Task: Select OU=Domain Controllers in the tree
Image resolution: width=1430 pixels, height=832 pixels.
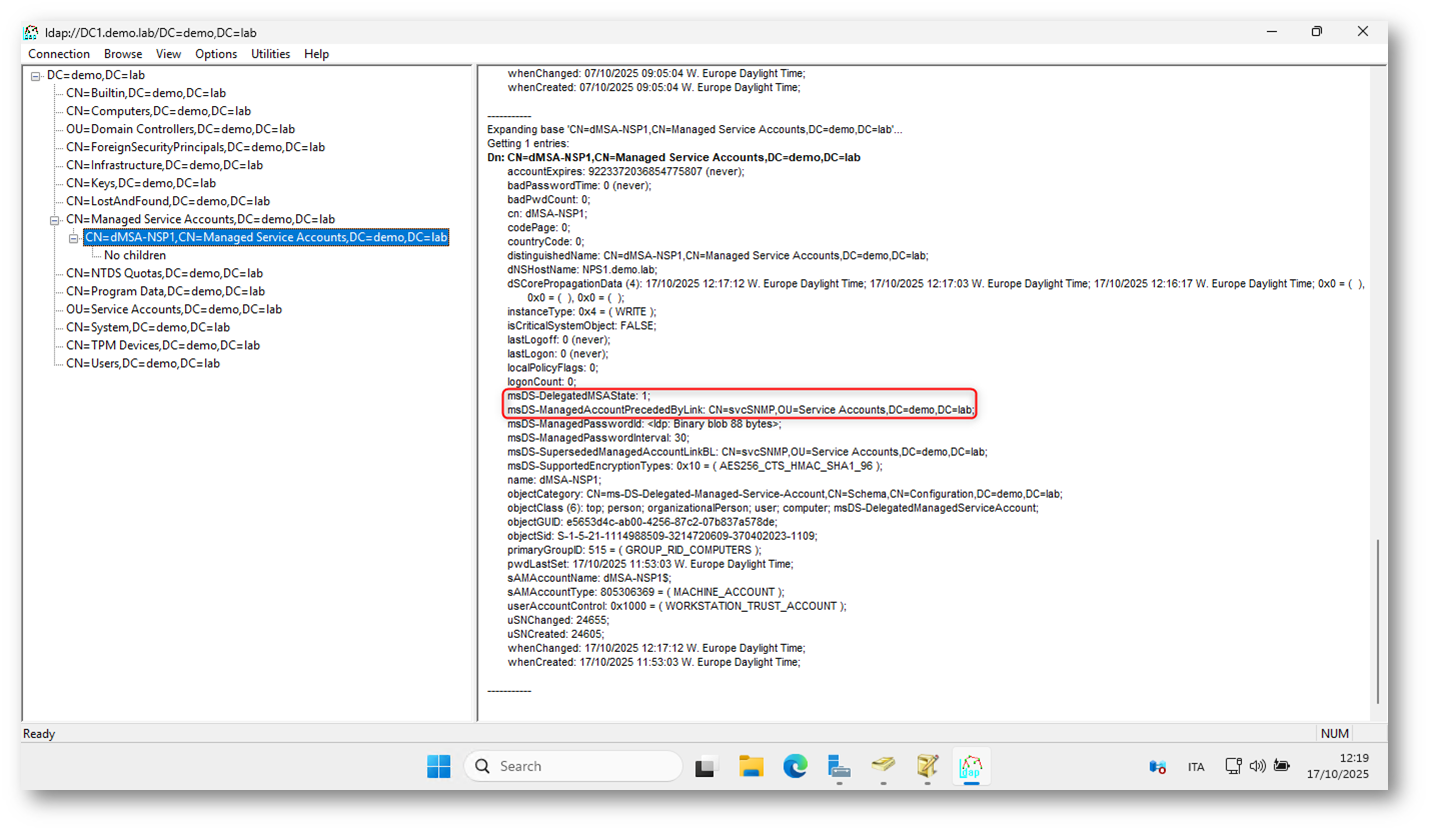Action: click(x=180, y=130)
